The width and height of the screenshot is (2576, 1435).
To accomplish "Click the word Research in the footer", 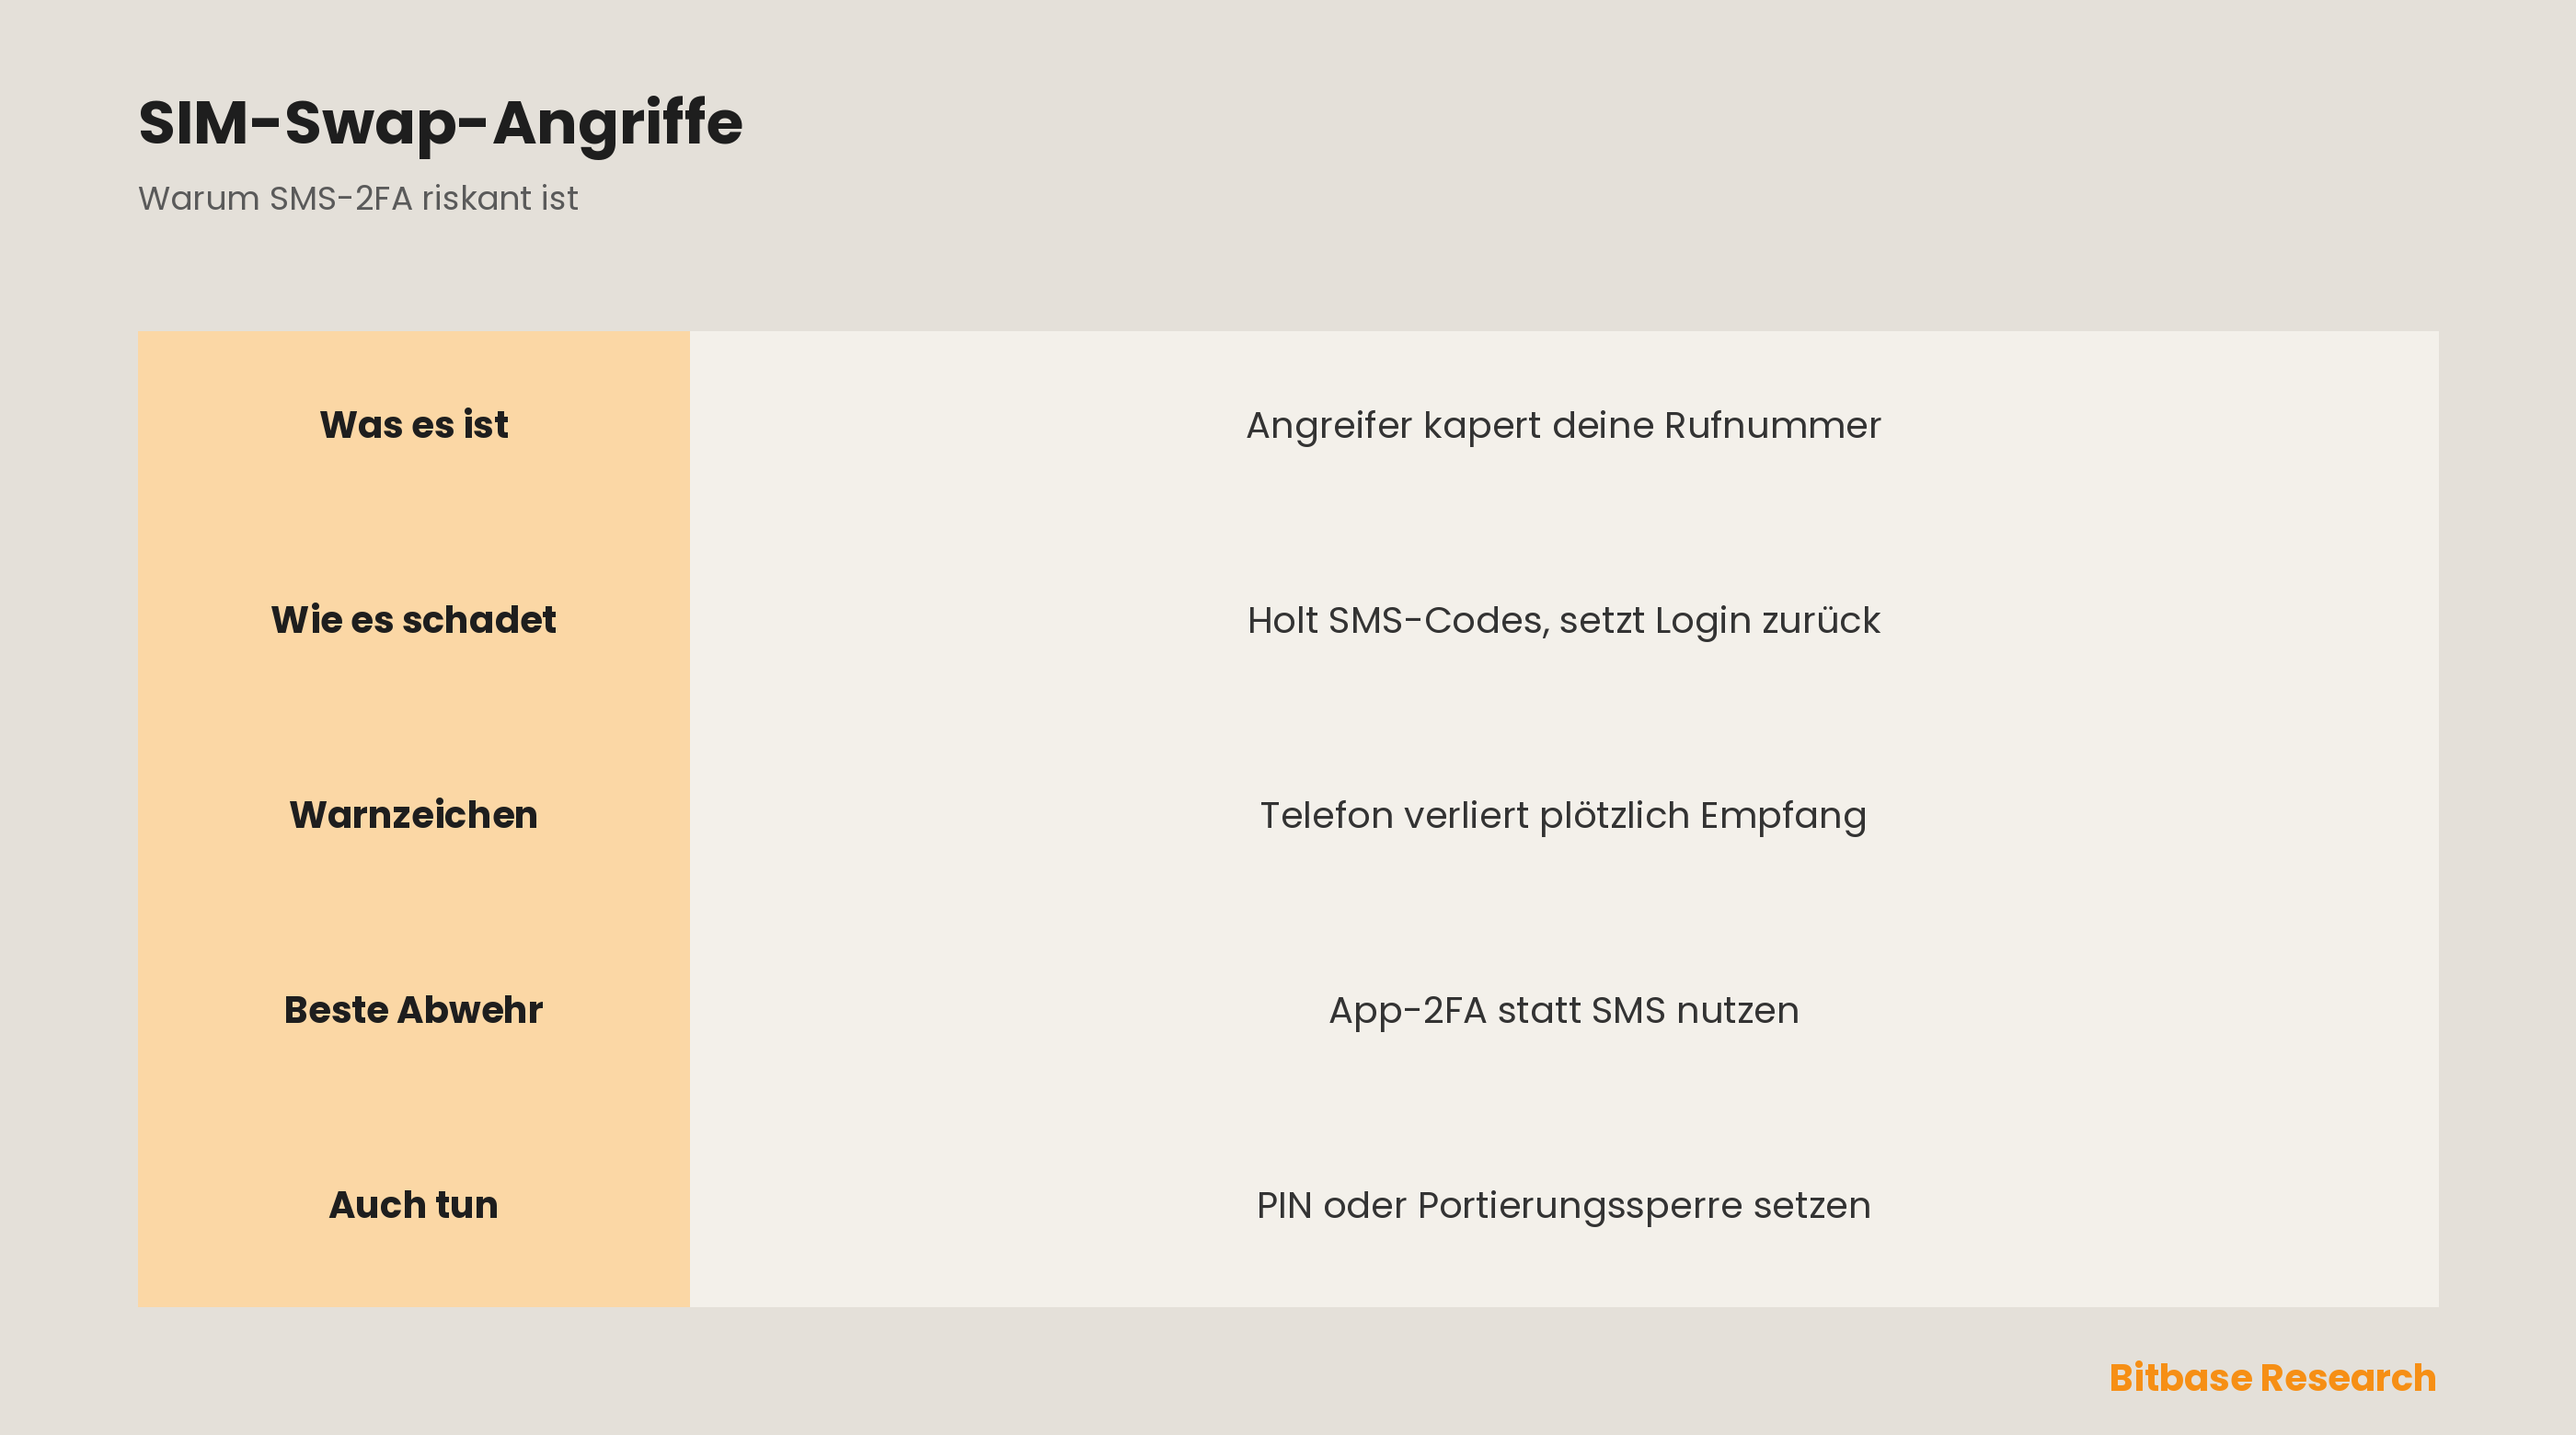I will [2348, 1378].
